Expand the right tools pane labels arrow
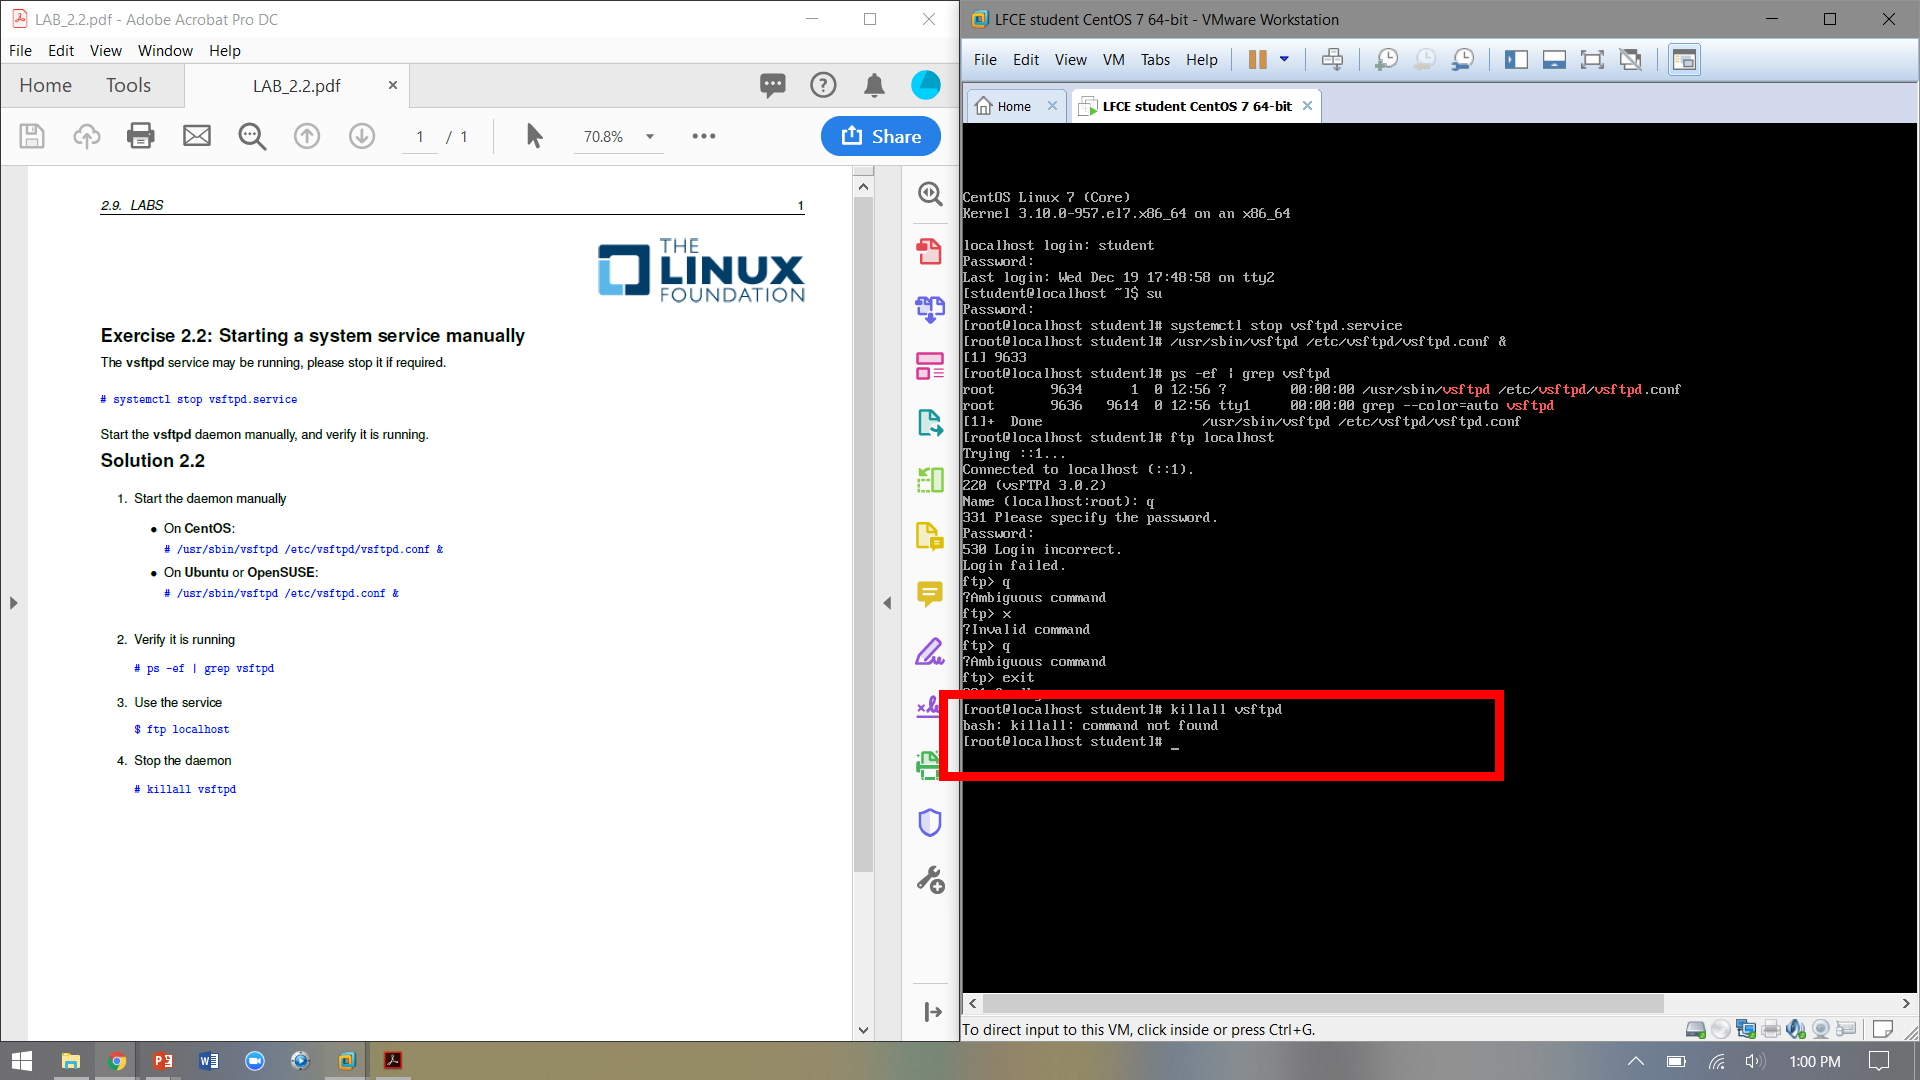 933,1012
